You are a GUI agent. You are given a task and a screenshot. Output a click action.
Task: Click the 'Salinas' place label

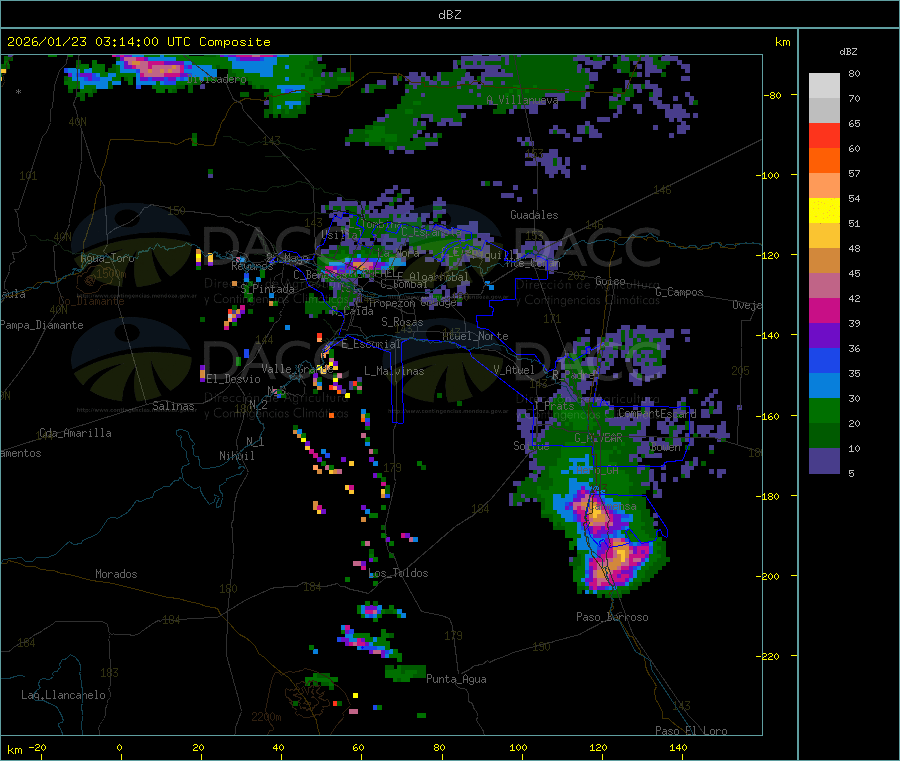pos(173,406)
